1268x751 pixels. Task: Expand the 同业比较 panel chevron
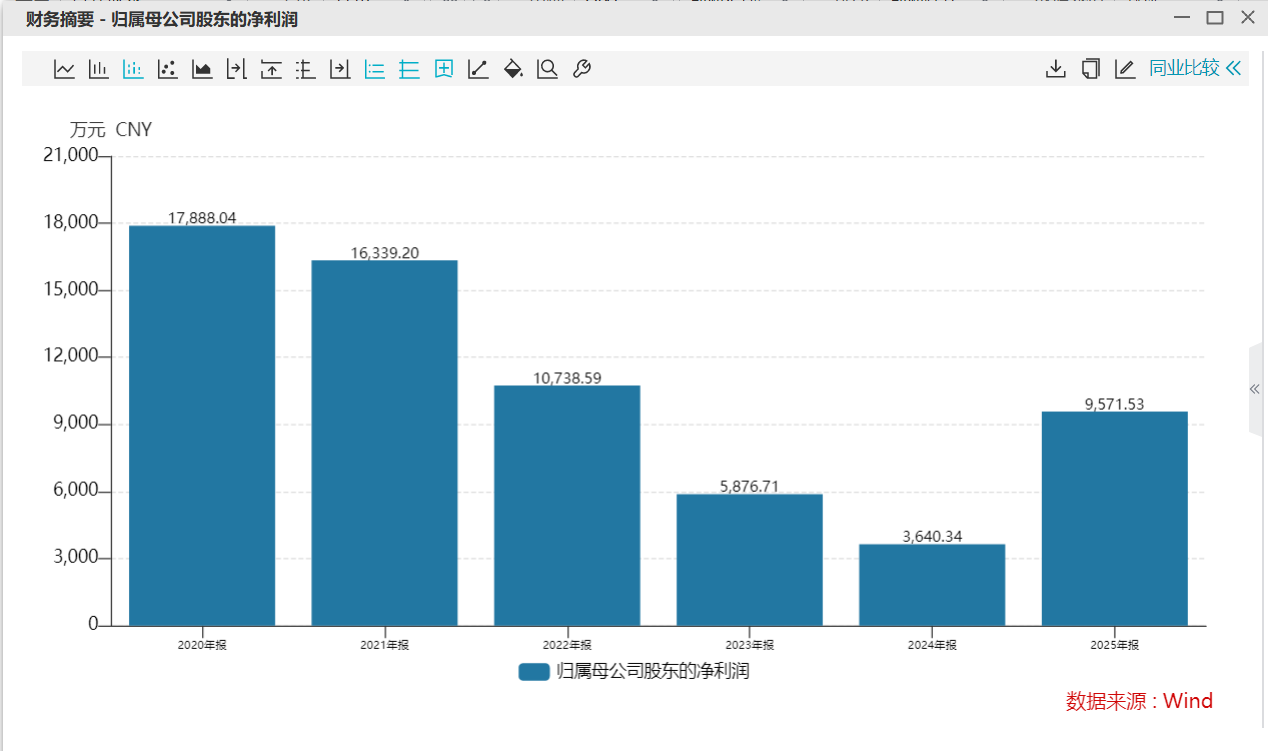1233,69
